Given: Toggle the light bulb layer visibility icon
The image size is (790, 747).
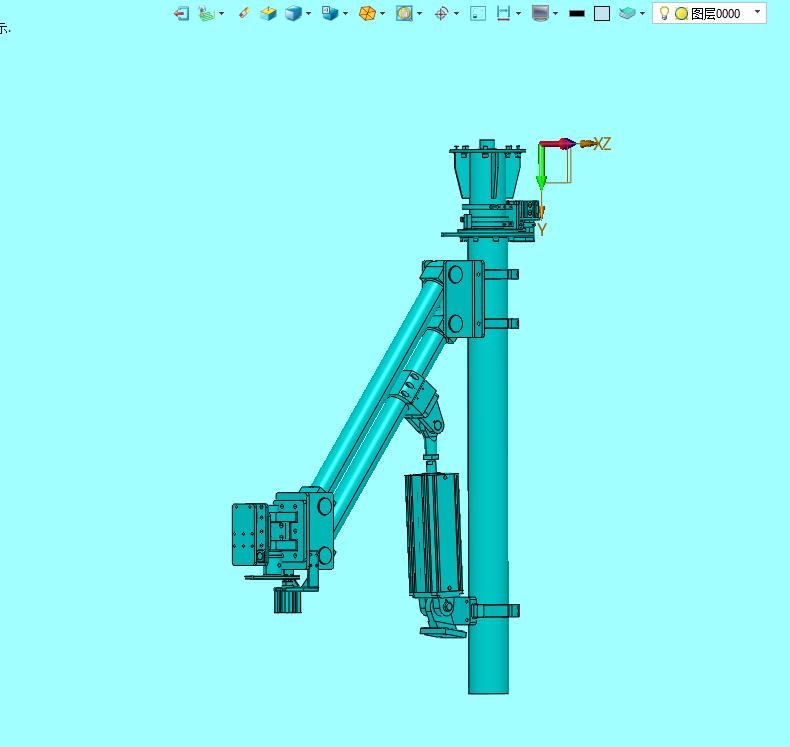Looking at the screenshot, I should coord(664,14).
